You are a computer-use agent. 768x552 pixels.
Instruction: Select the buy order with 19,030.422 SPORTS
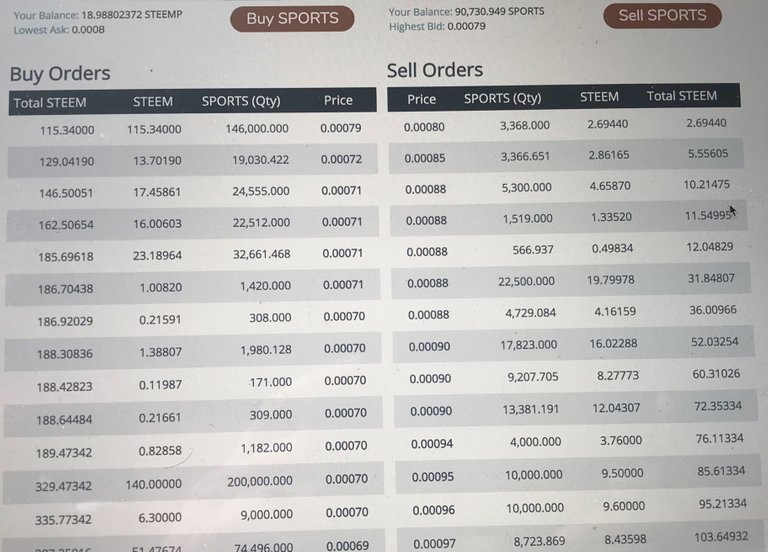pyautogui.click(x=192, y=160)
